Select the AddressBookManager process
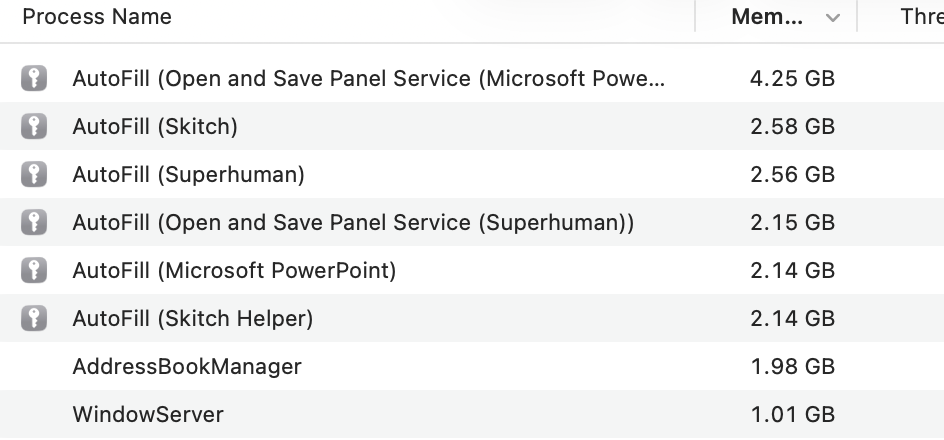This screenshot has width=944, height=440. click(187, 367)
